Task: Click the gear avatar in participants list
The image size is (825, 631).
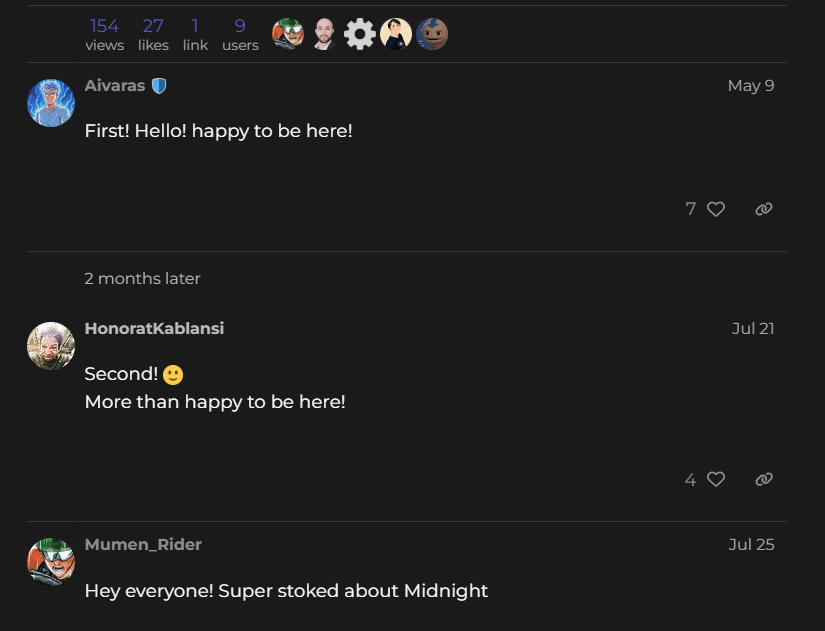Action: [360, 34]
